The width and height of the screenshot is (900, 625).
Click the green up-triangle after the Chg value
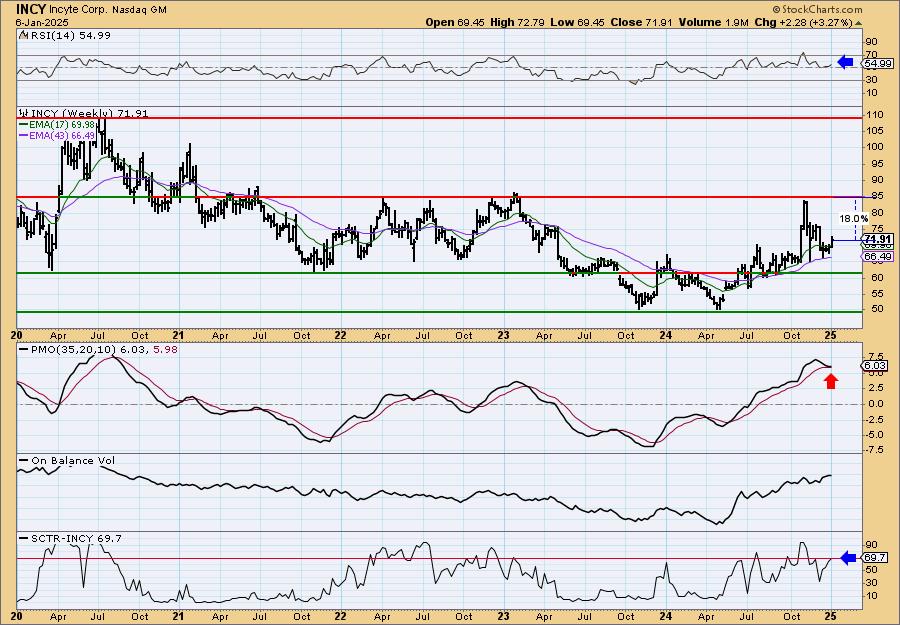[x=859, y=23]
